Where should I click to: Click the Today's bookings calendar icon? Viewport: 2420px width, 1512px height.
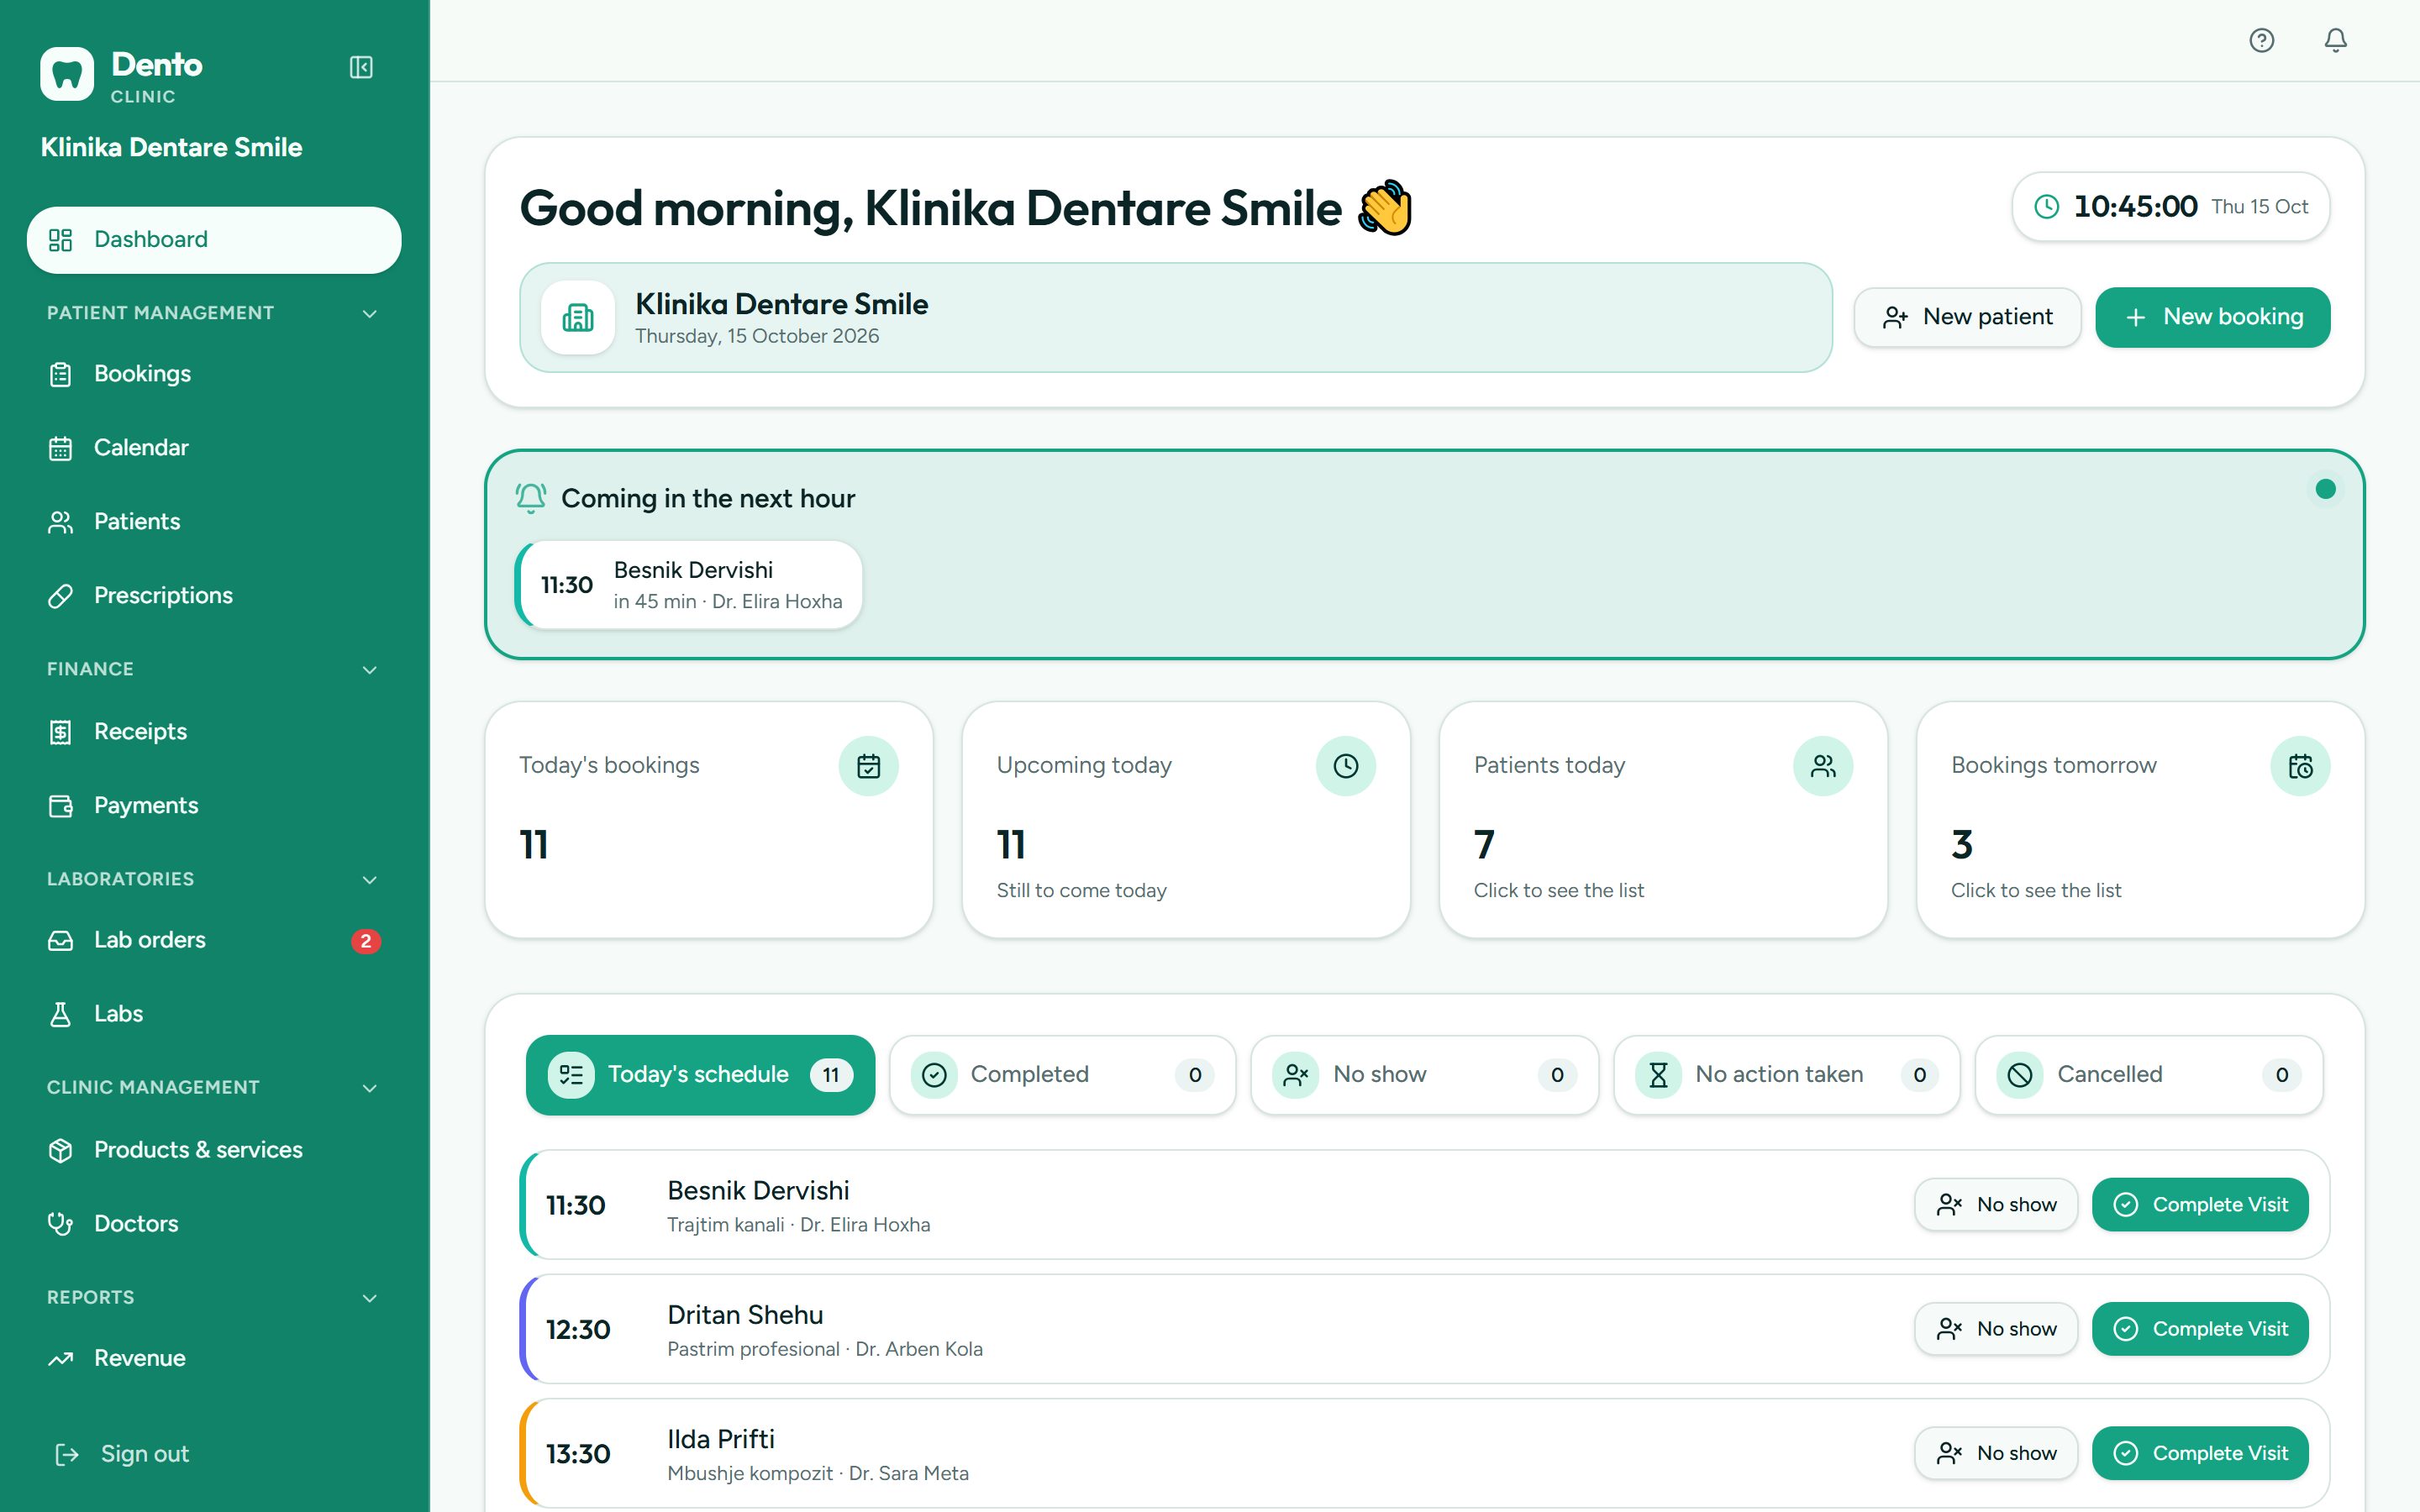click(868, 766)
